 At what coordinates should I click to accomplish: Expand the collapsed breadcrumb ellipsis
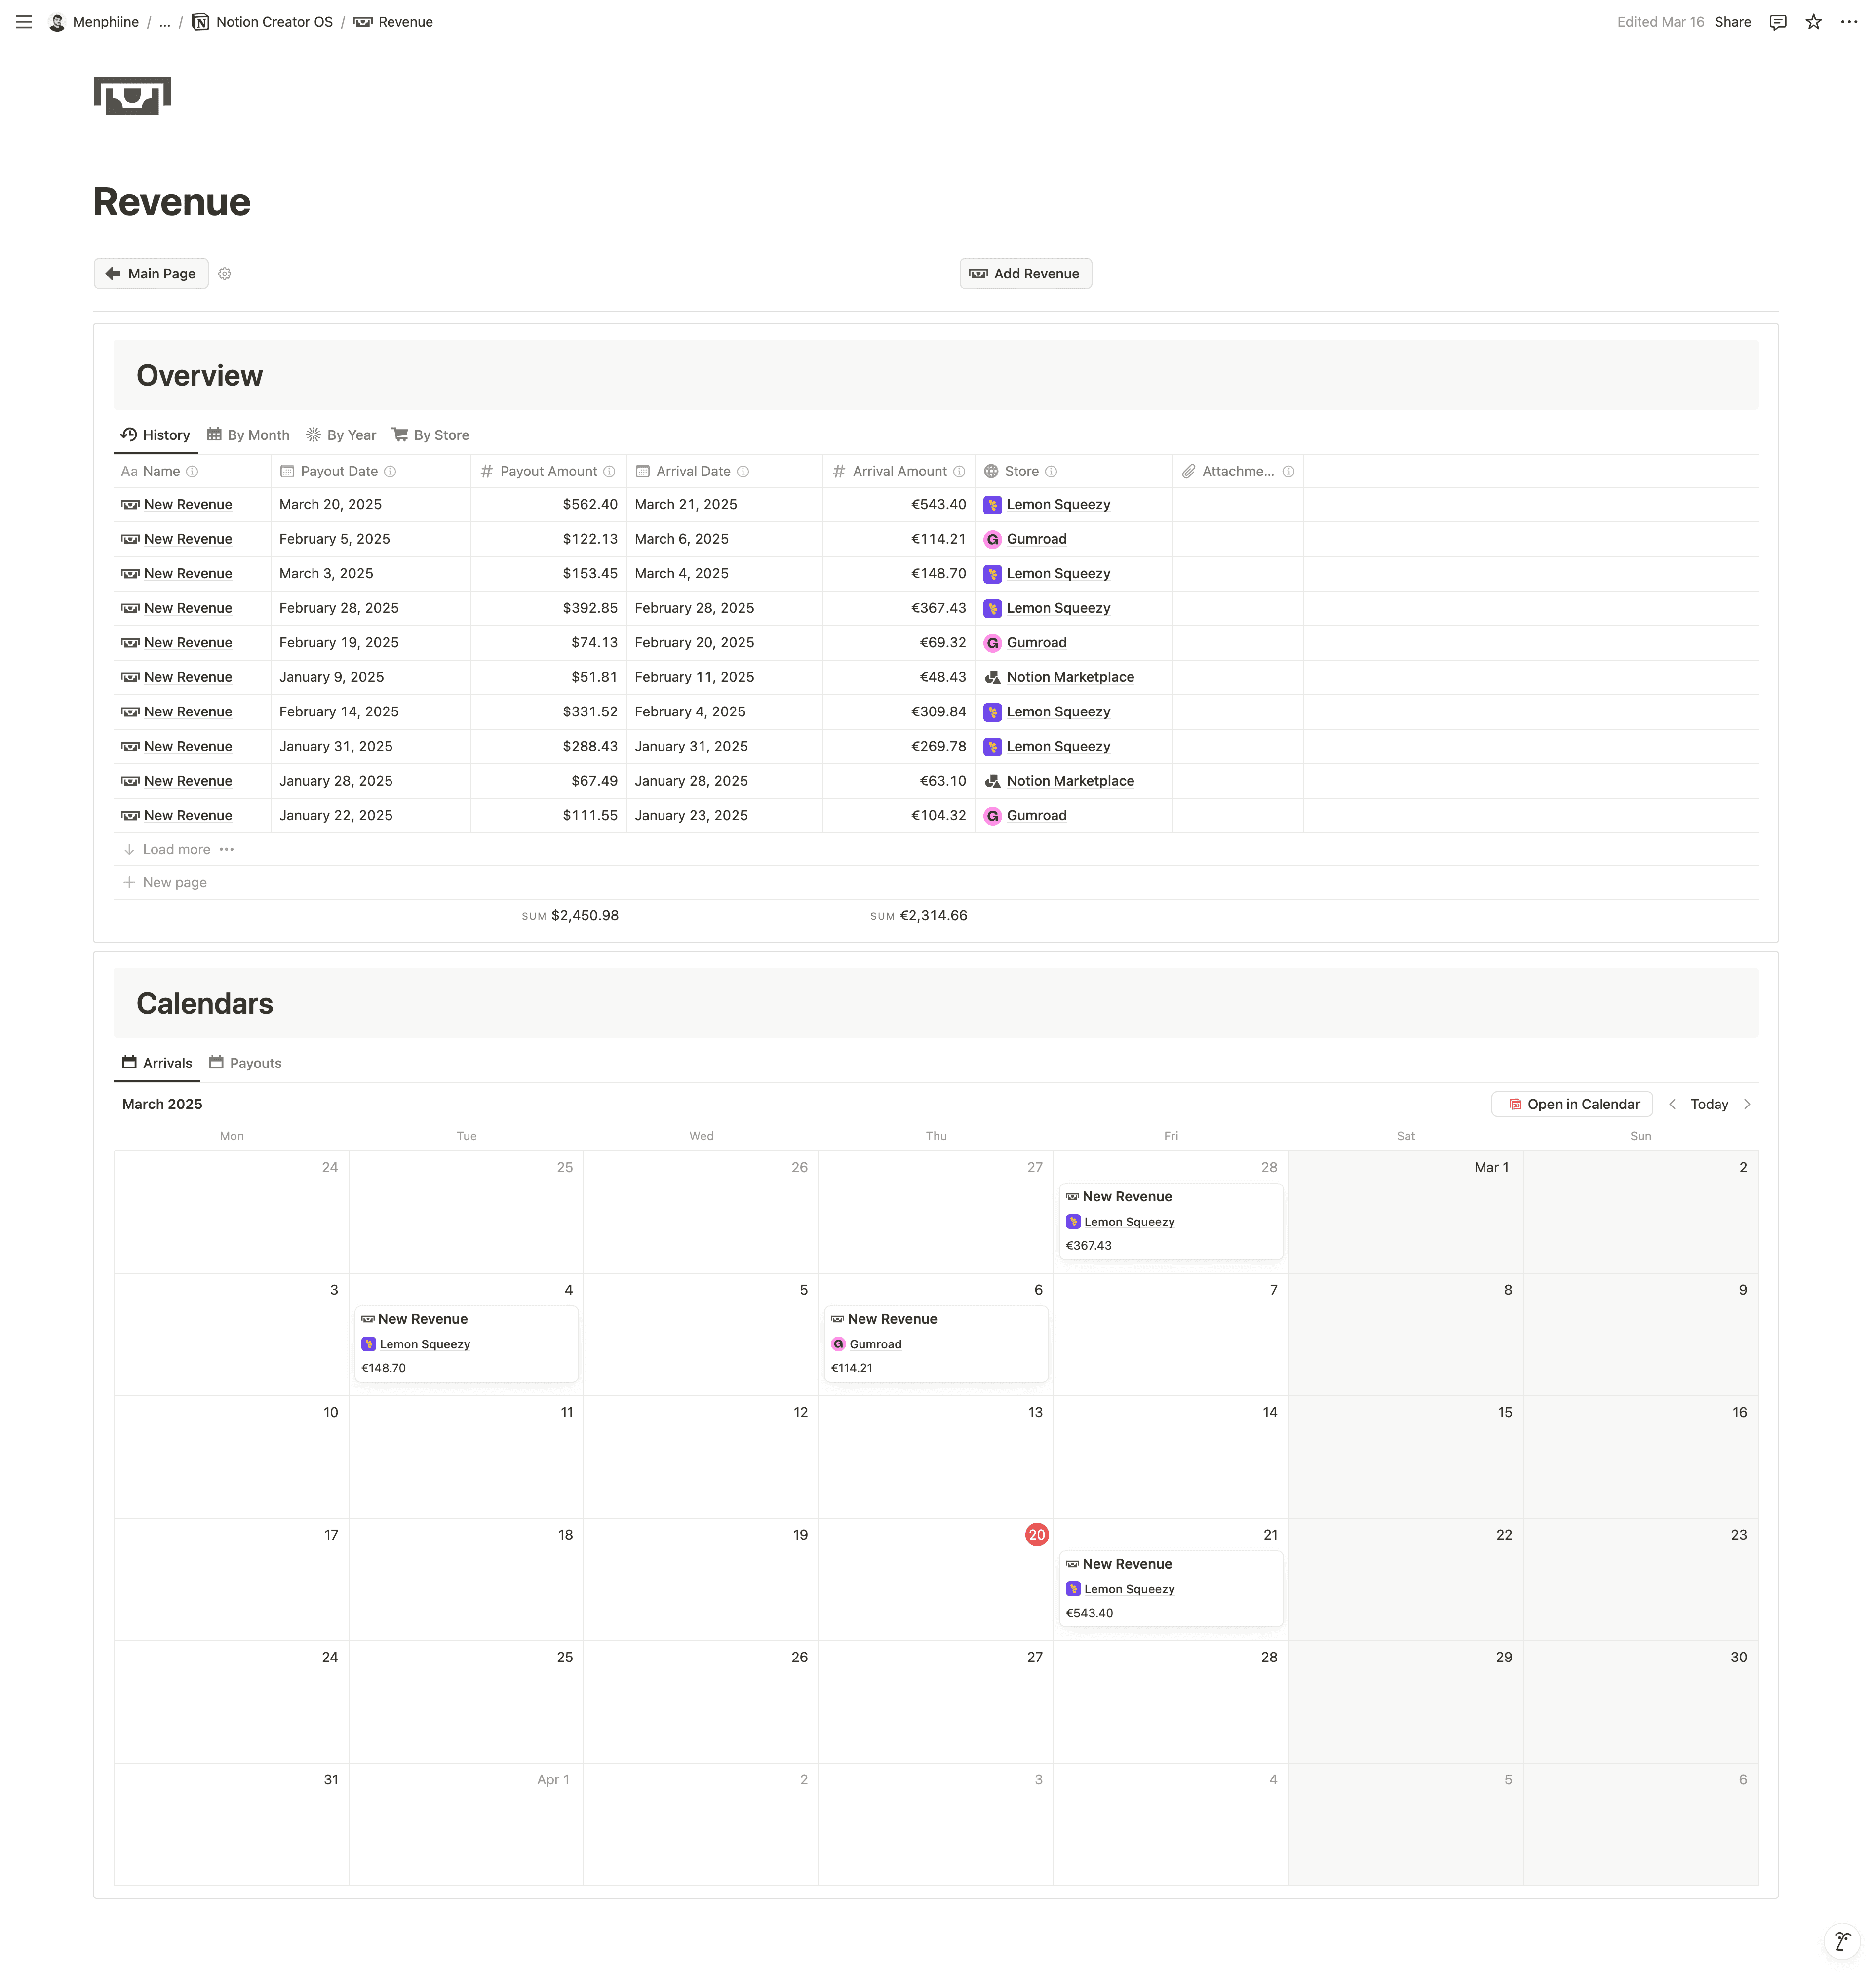pos(165,22)
